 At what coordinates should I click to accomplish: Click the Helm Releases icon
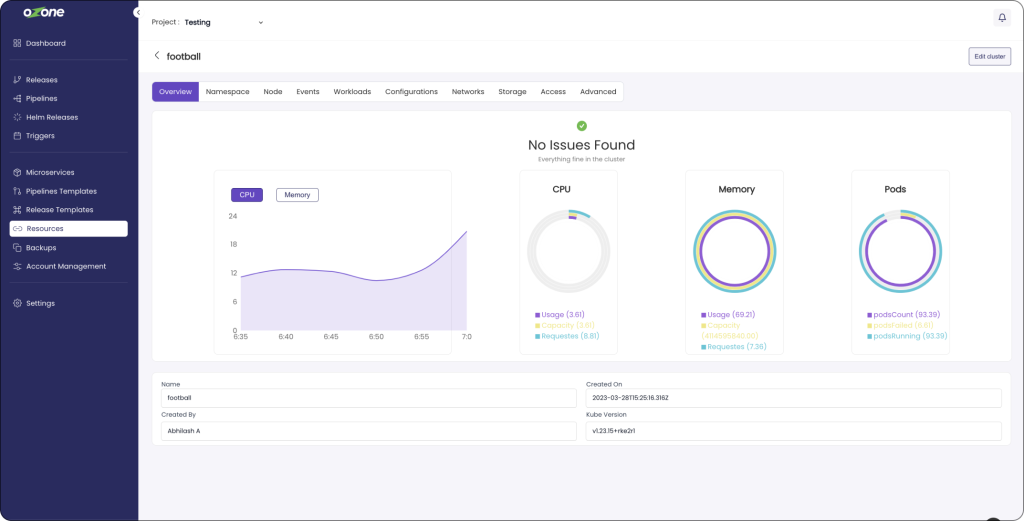pos(17,117)
